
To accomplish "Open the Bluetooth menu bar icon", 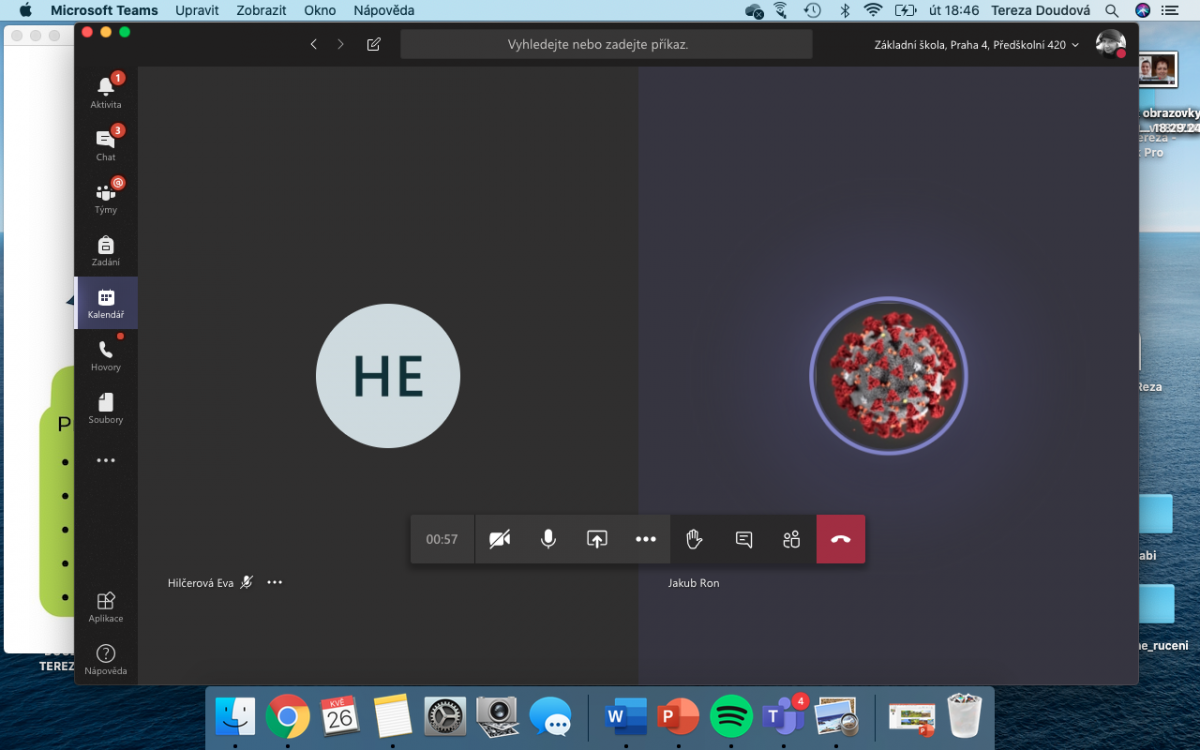I will point(844,10).
